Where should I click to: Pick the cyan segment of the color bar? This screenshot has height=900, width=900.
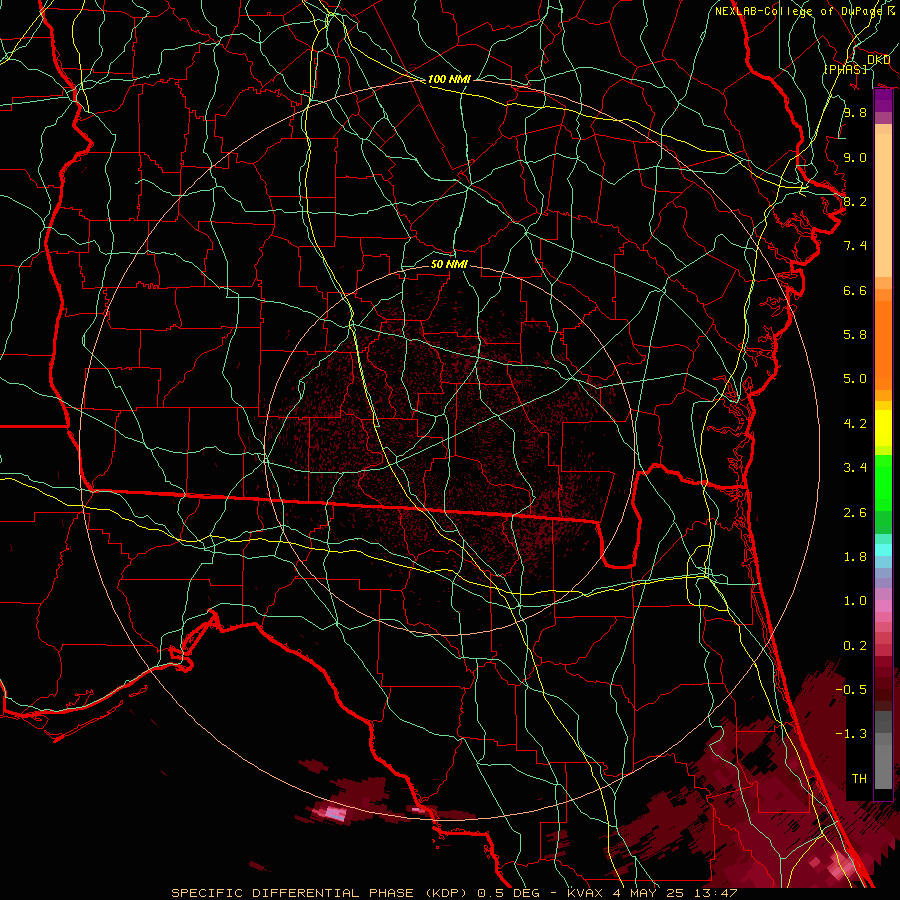tap(883, 550)
